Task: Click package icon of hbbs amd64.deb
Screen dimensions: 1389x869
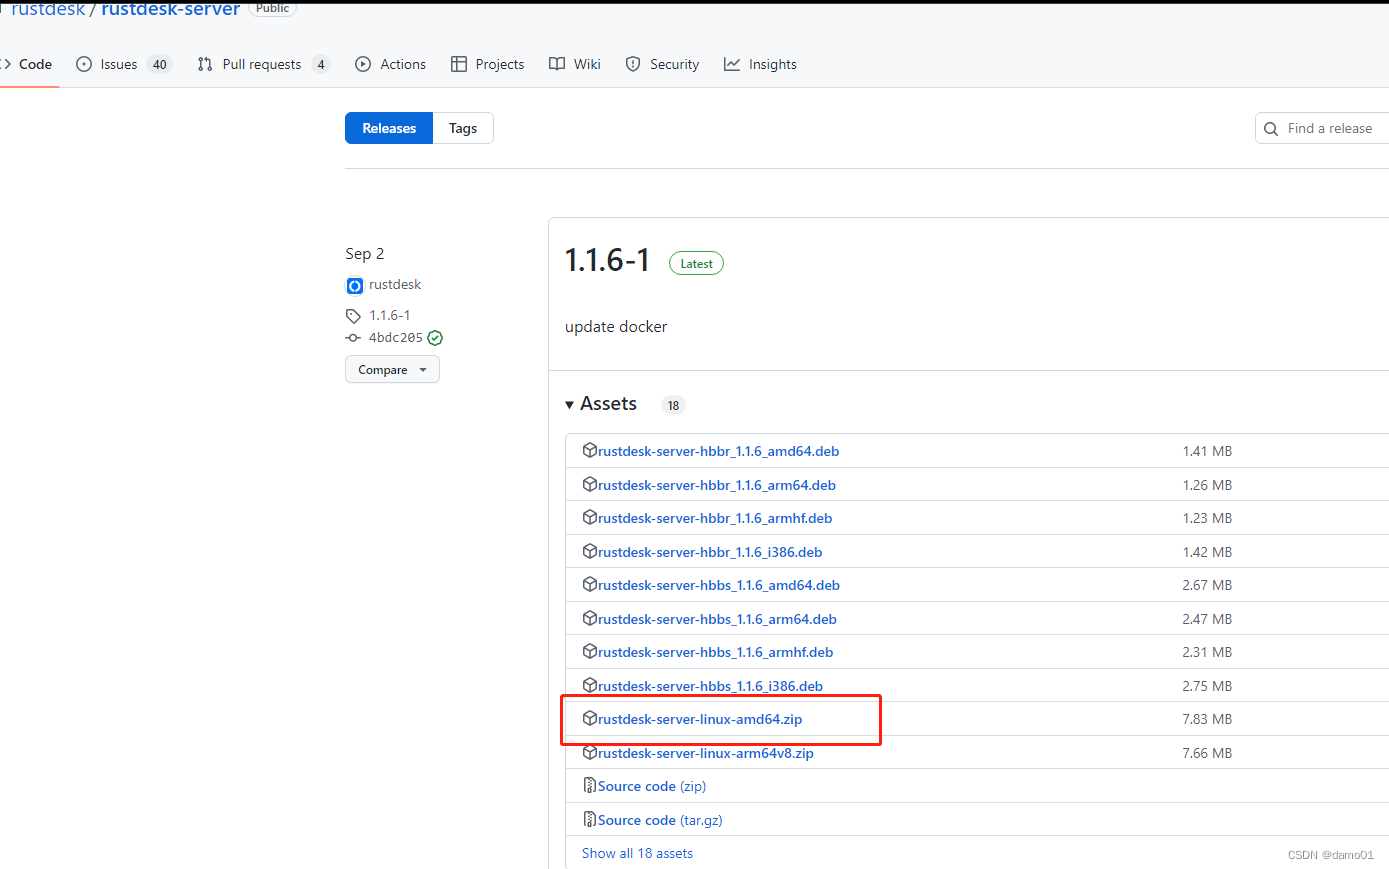Action: click(590, 584)
